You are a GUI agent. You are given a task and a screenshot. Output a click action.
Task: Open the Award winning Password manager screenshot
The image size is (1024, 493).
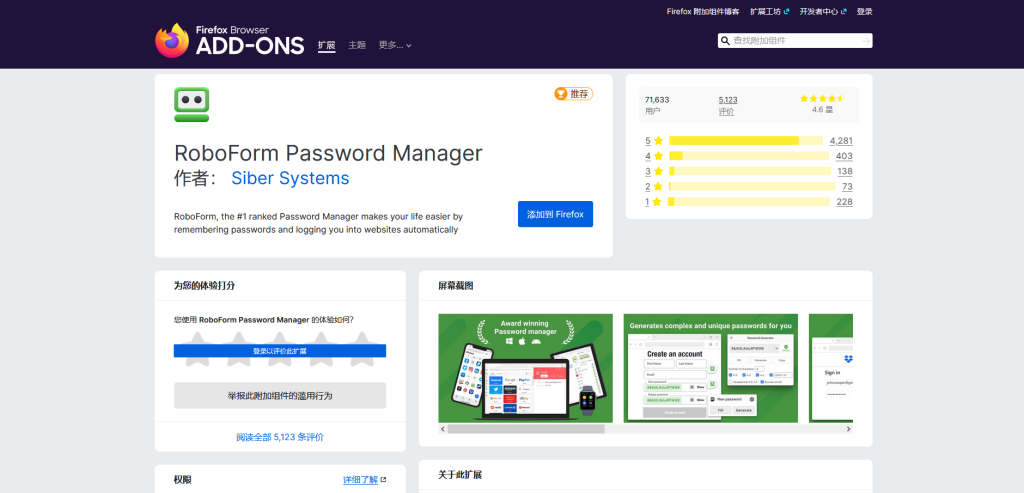[x=525, y=368]
